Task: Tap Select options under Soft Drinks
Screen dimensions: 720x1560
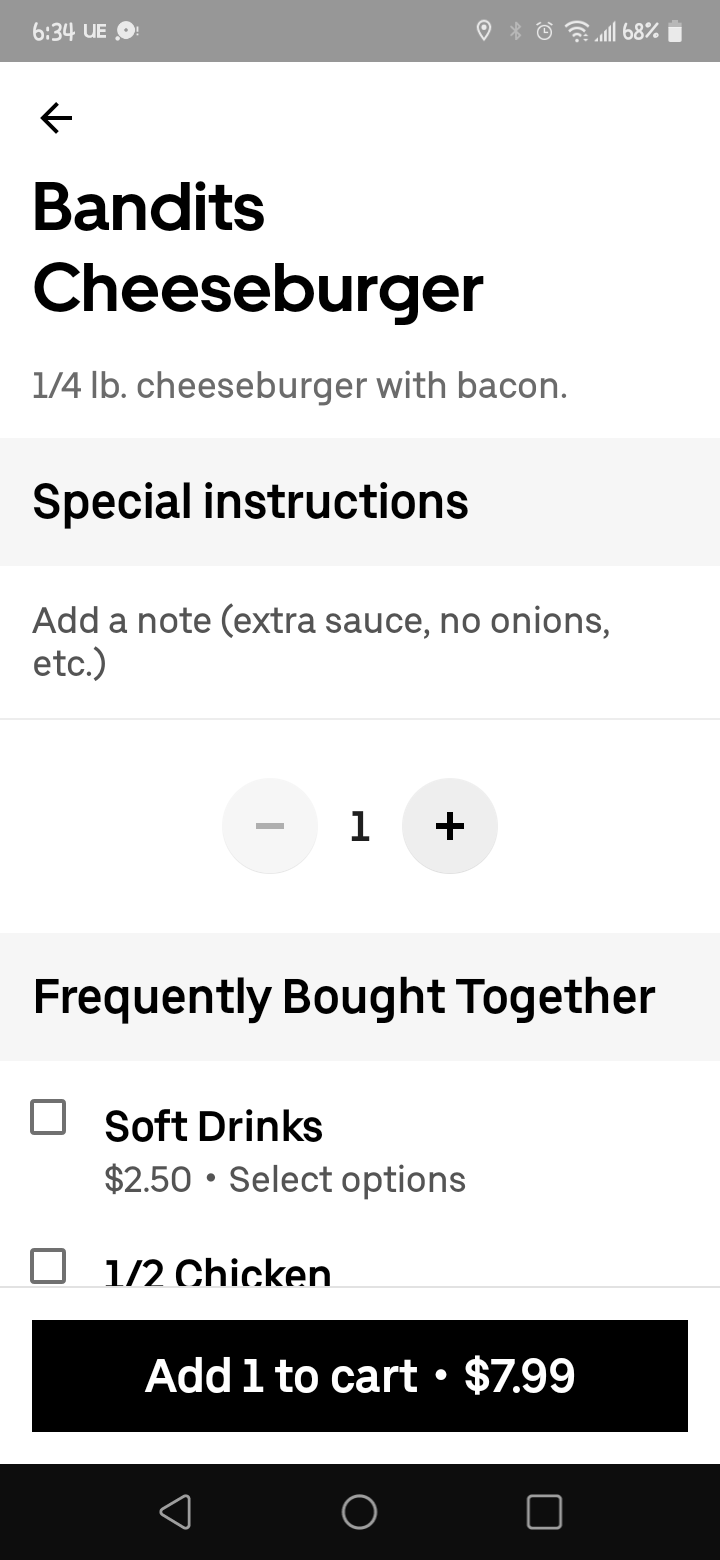Action: (347, 1180)
